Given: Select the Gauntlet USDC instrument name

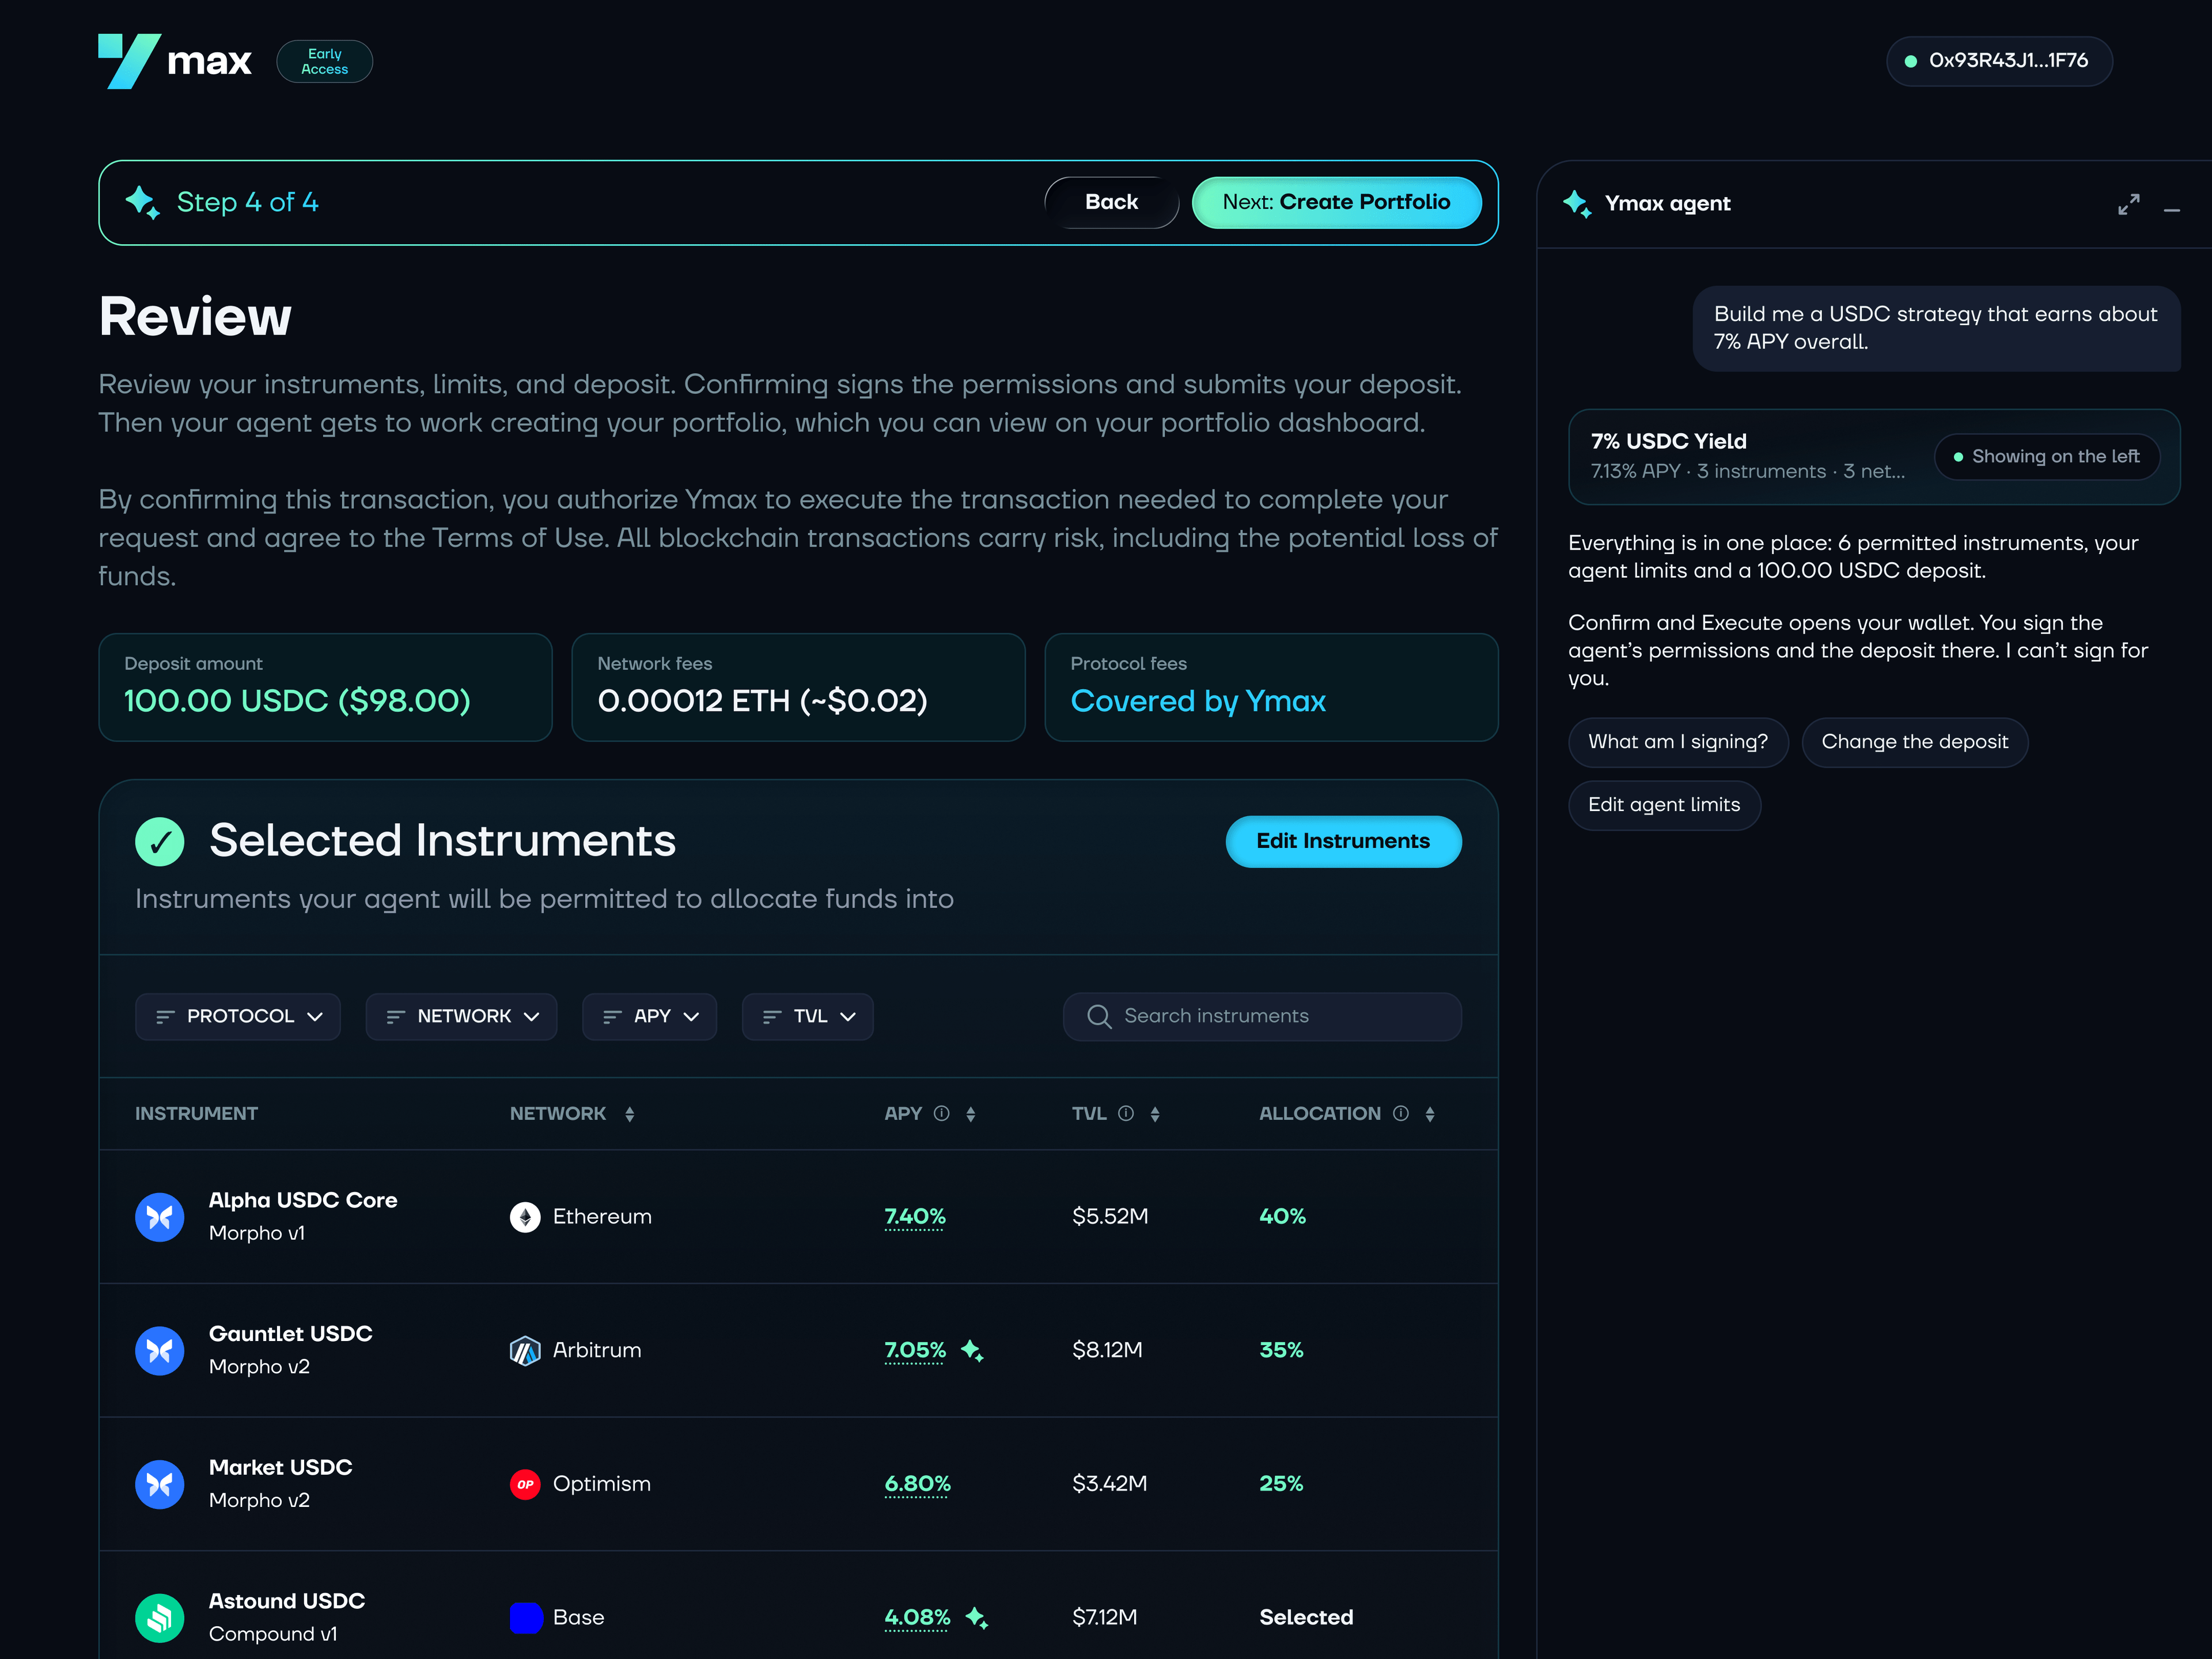Looking at the screenshot, I should pyautogui.click(x=290, y=1334).
